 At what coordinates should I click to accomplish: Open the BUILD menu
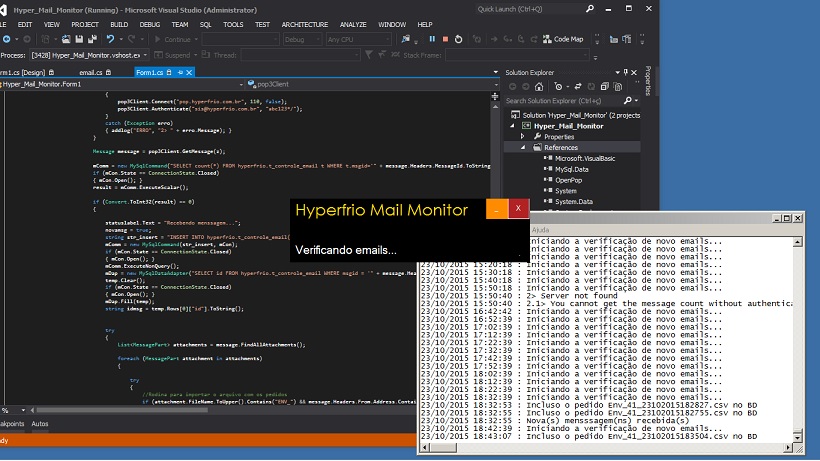119,25
